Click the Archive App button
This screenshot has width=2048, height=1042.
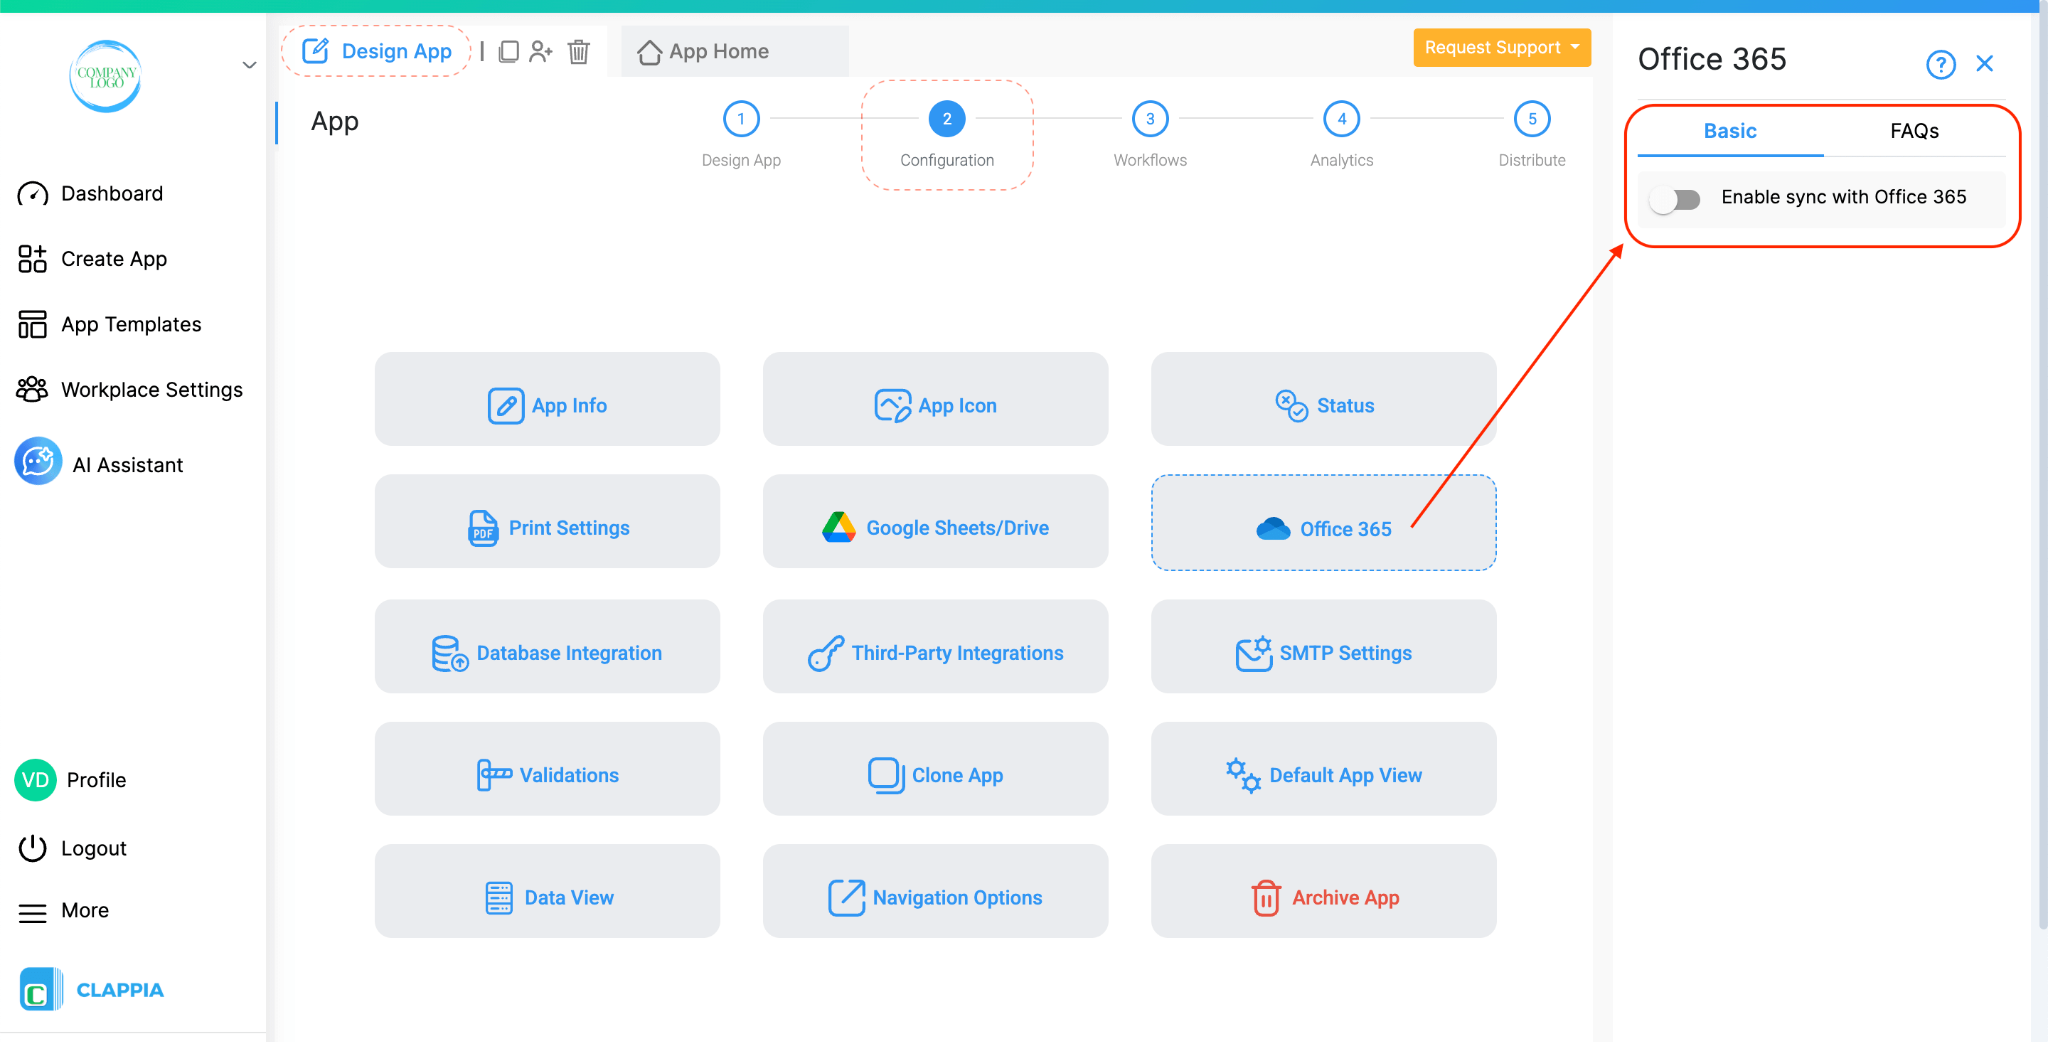click(x=1322, y=896)
